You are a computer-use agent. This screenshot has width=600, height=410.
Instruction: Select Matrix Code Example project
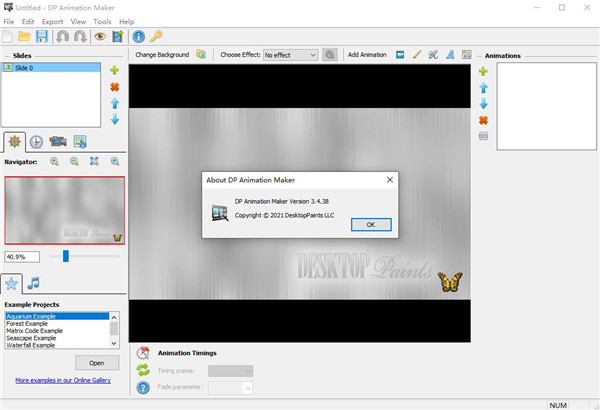[x=57, y=331]
